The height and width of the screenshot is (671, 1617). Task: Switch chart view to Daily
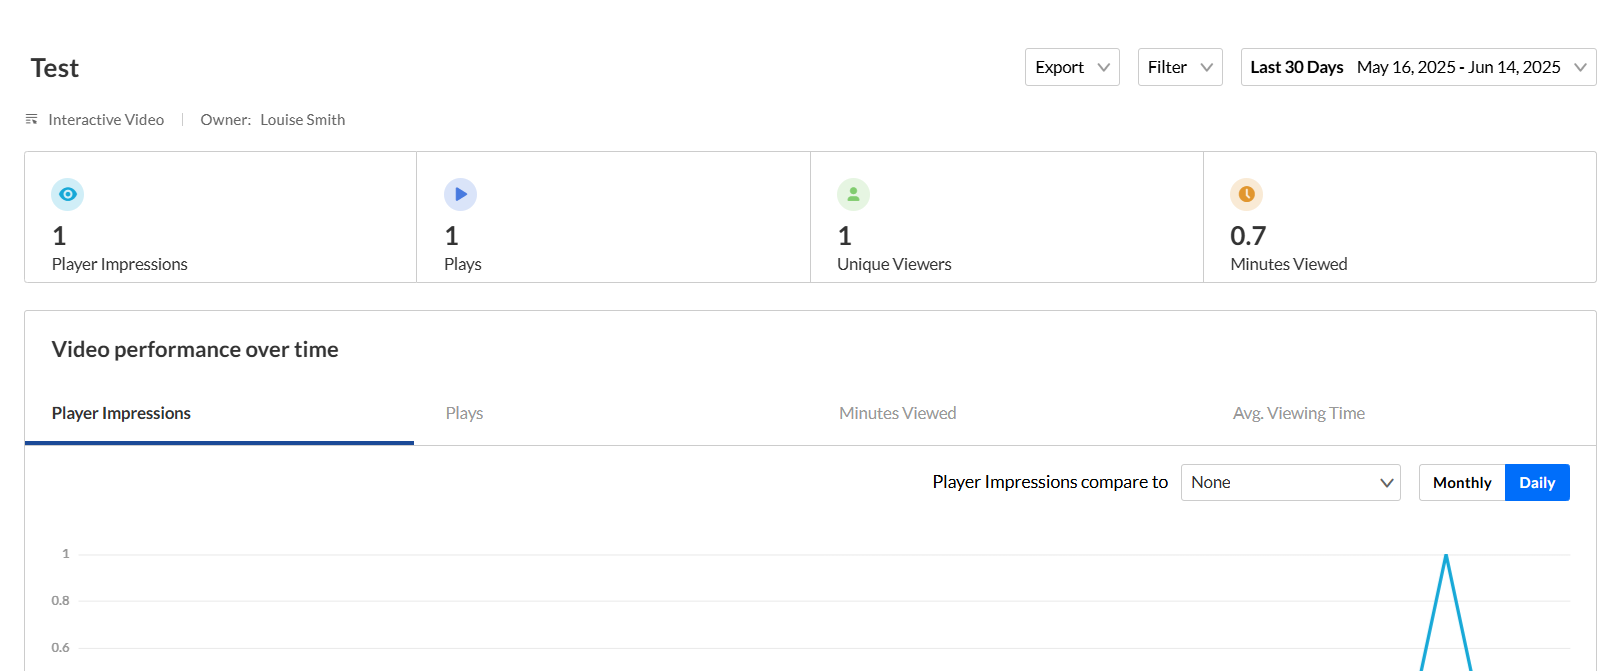1536,482
